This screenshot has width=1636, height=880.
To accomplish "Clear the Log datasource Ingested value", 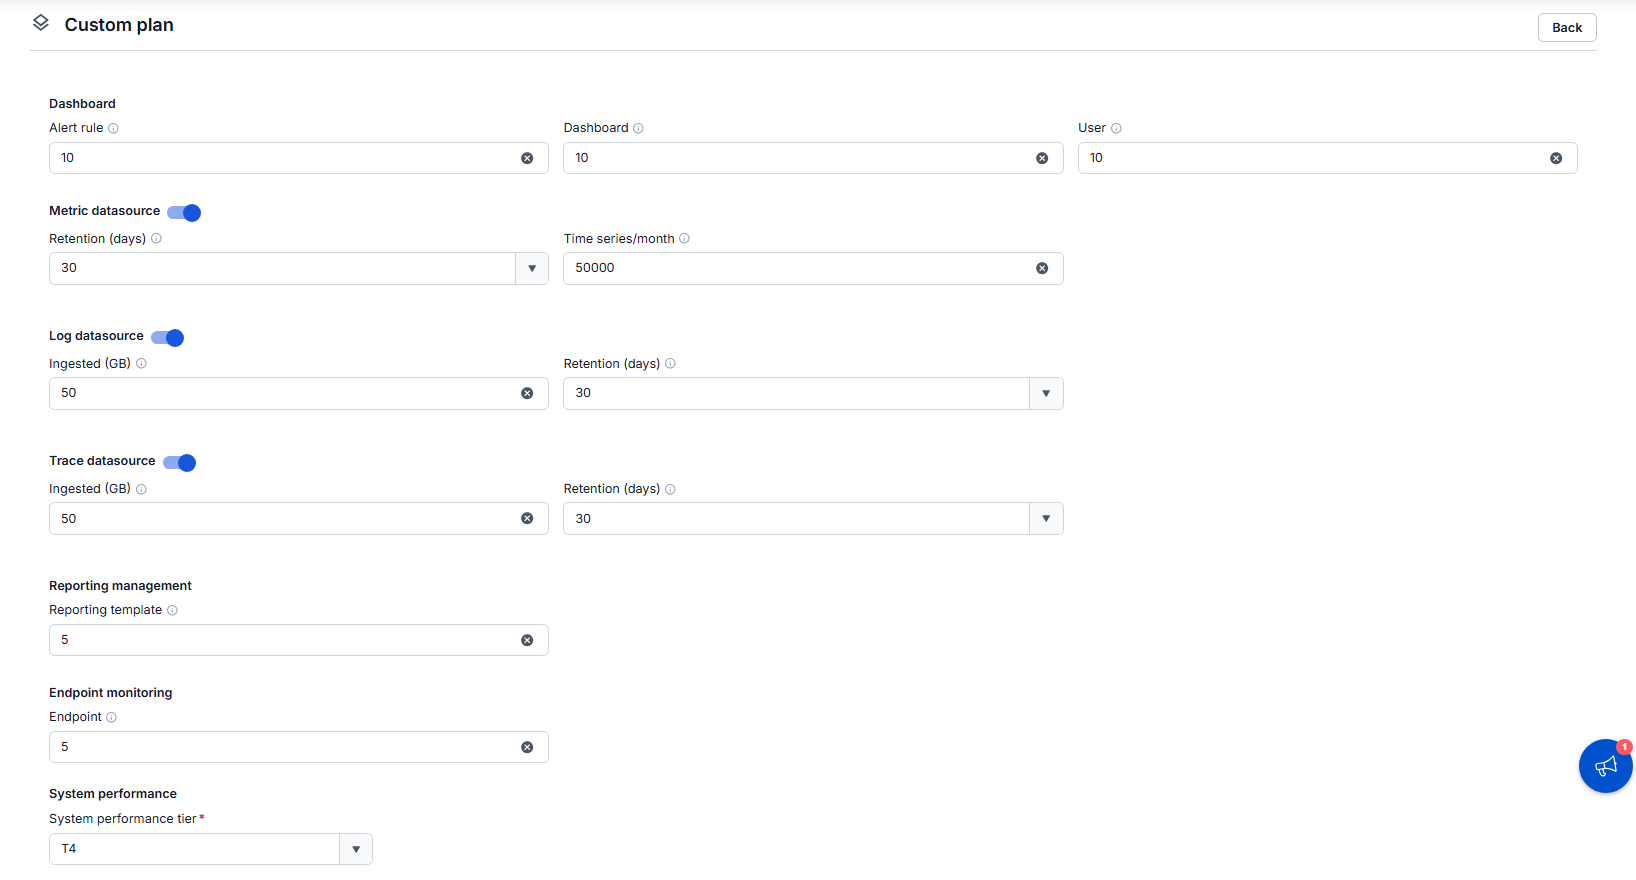I will tap(527, 393).
